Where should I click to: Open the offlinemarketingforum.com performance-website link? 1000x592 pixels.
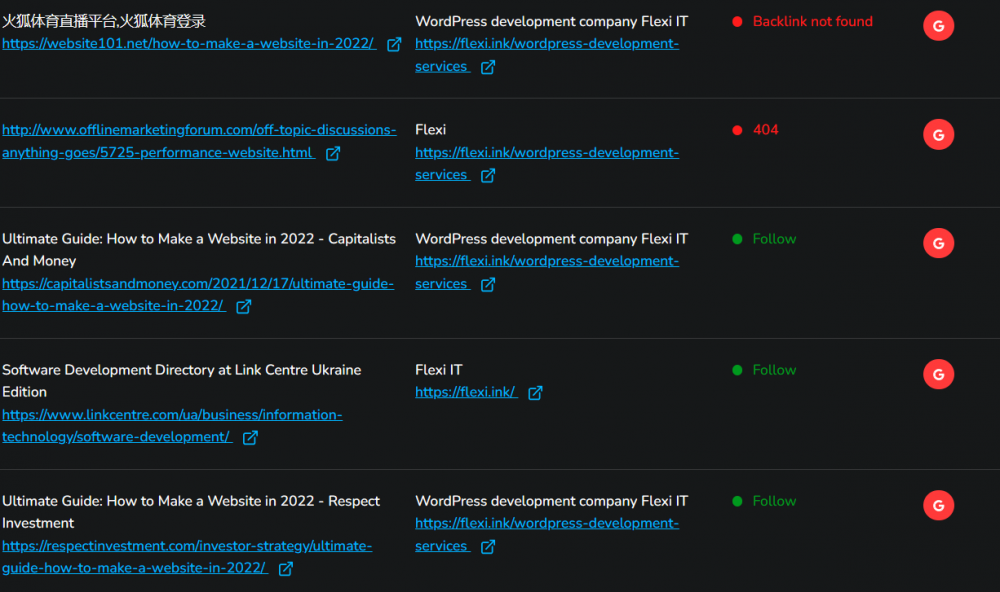(199, 142)
